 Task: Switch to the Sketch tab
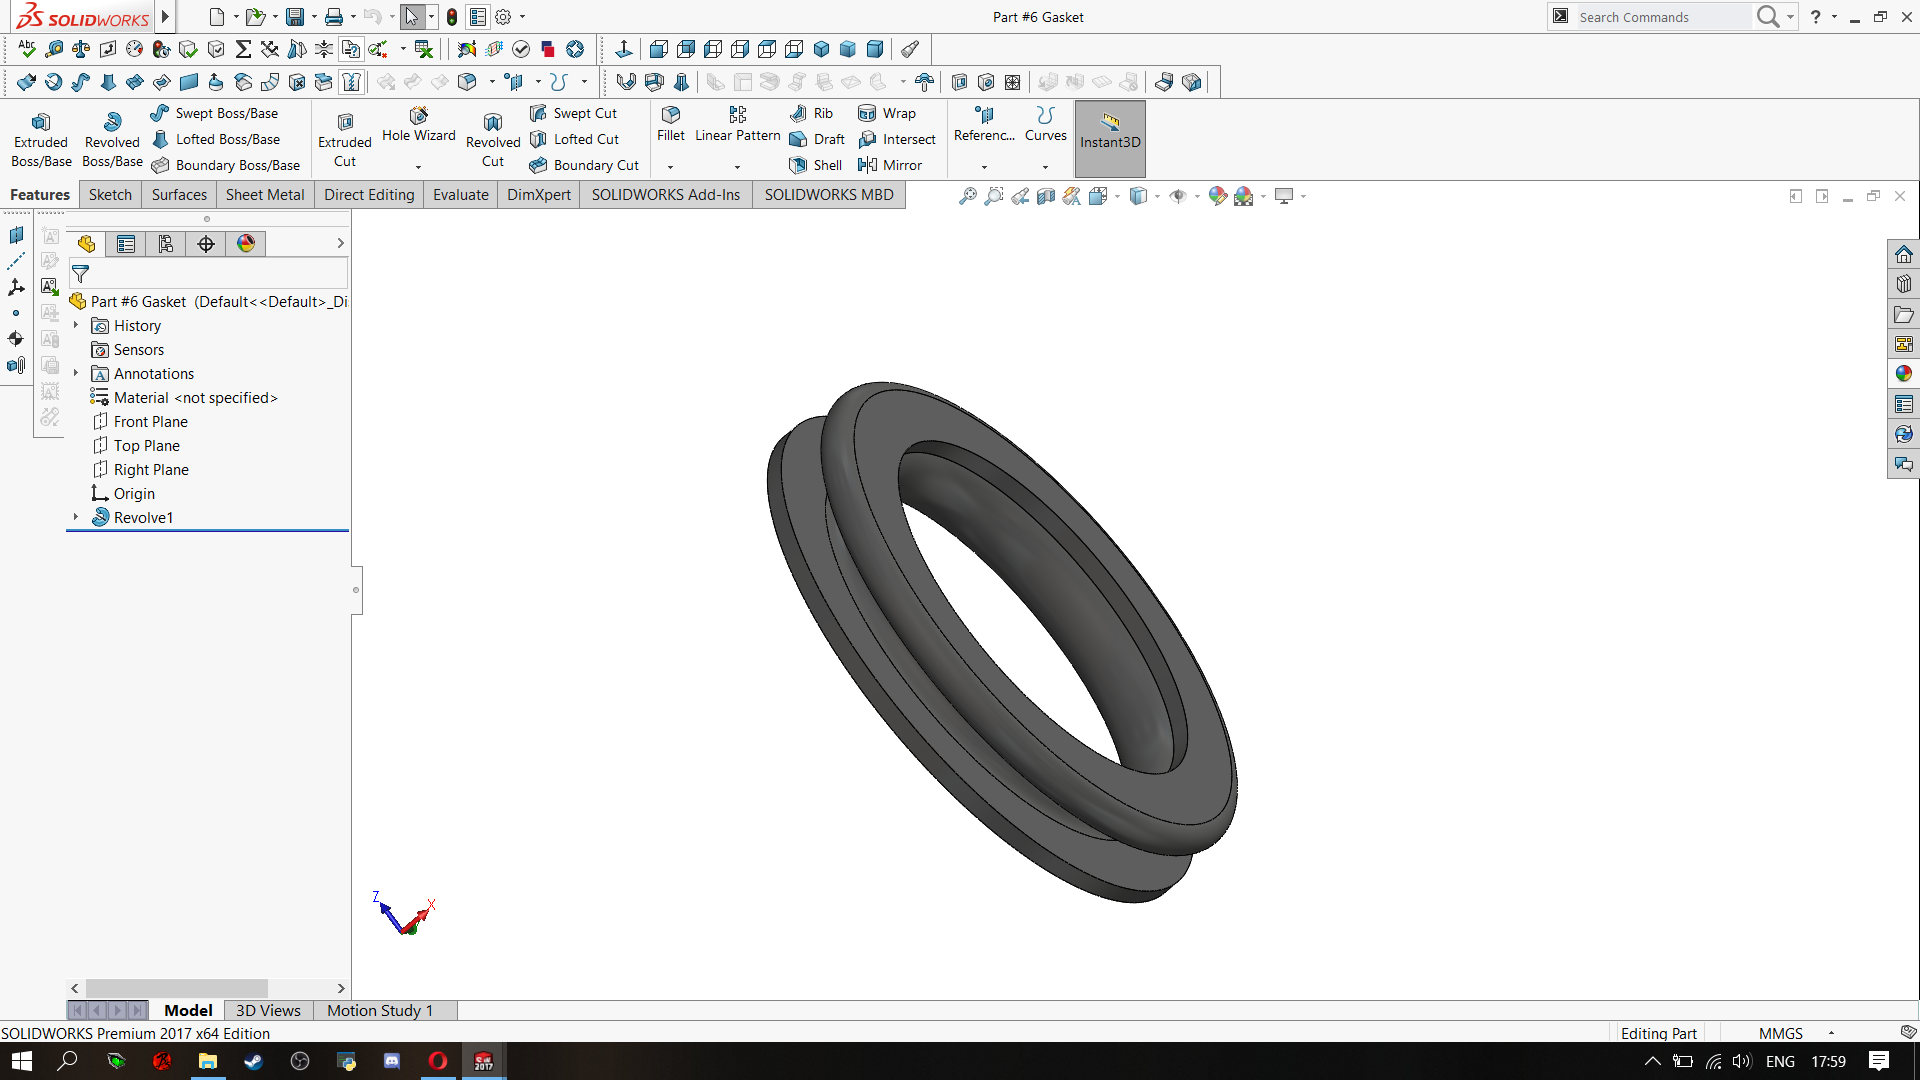click(110, 195)
